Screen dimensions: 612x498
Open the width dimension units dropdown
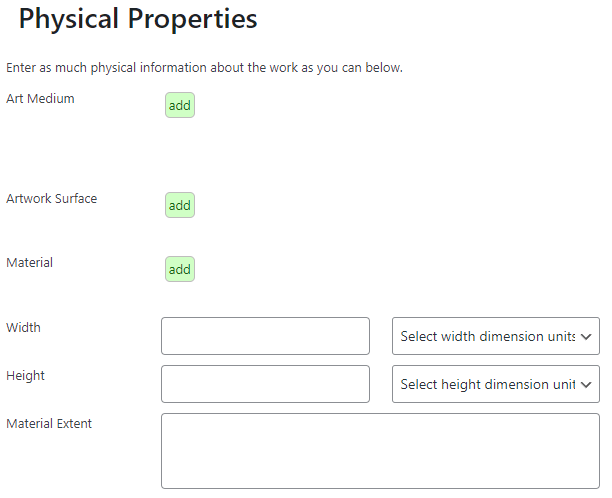click(x=495, y=336)
